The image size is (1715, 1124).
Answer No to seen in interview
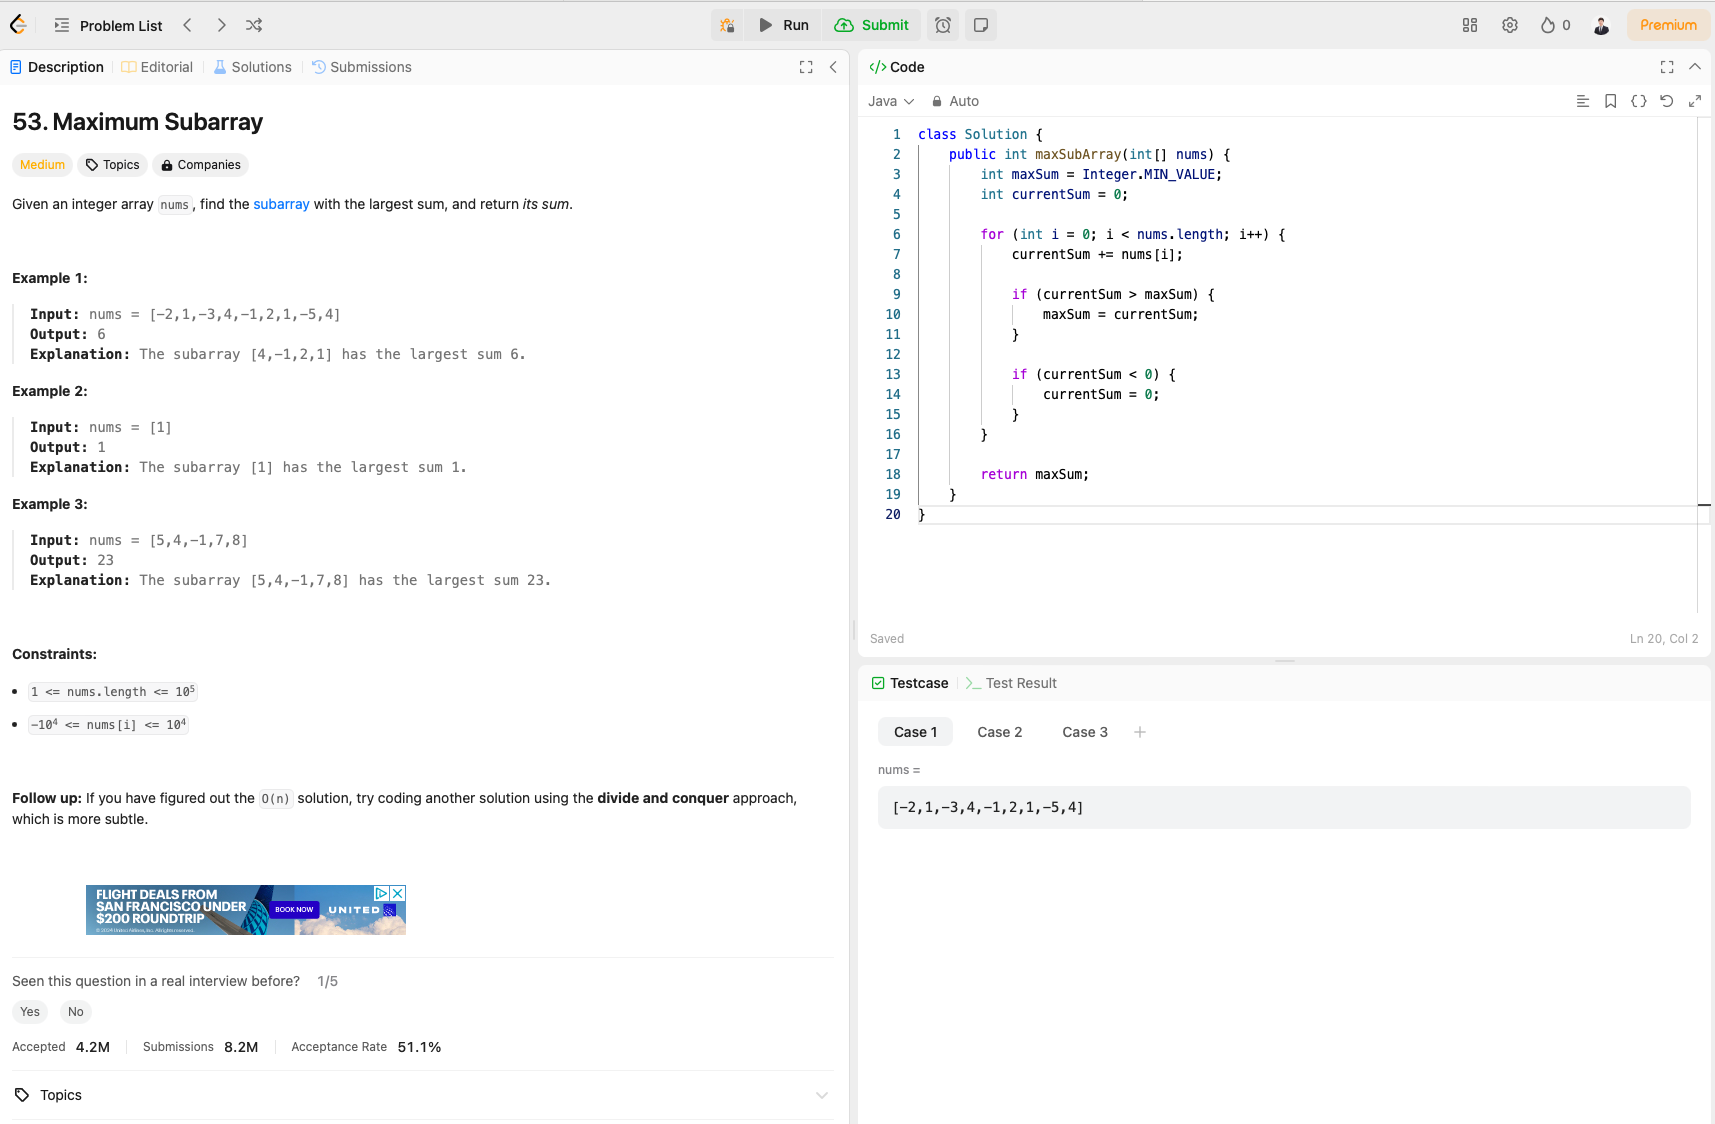[76, 1012]
